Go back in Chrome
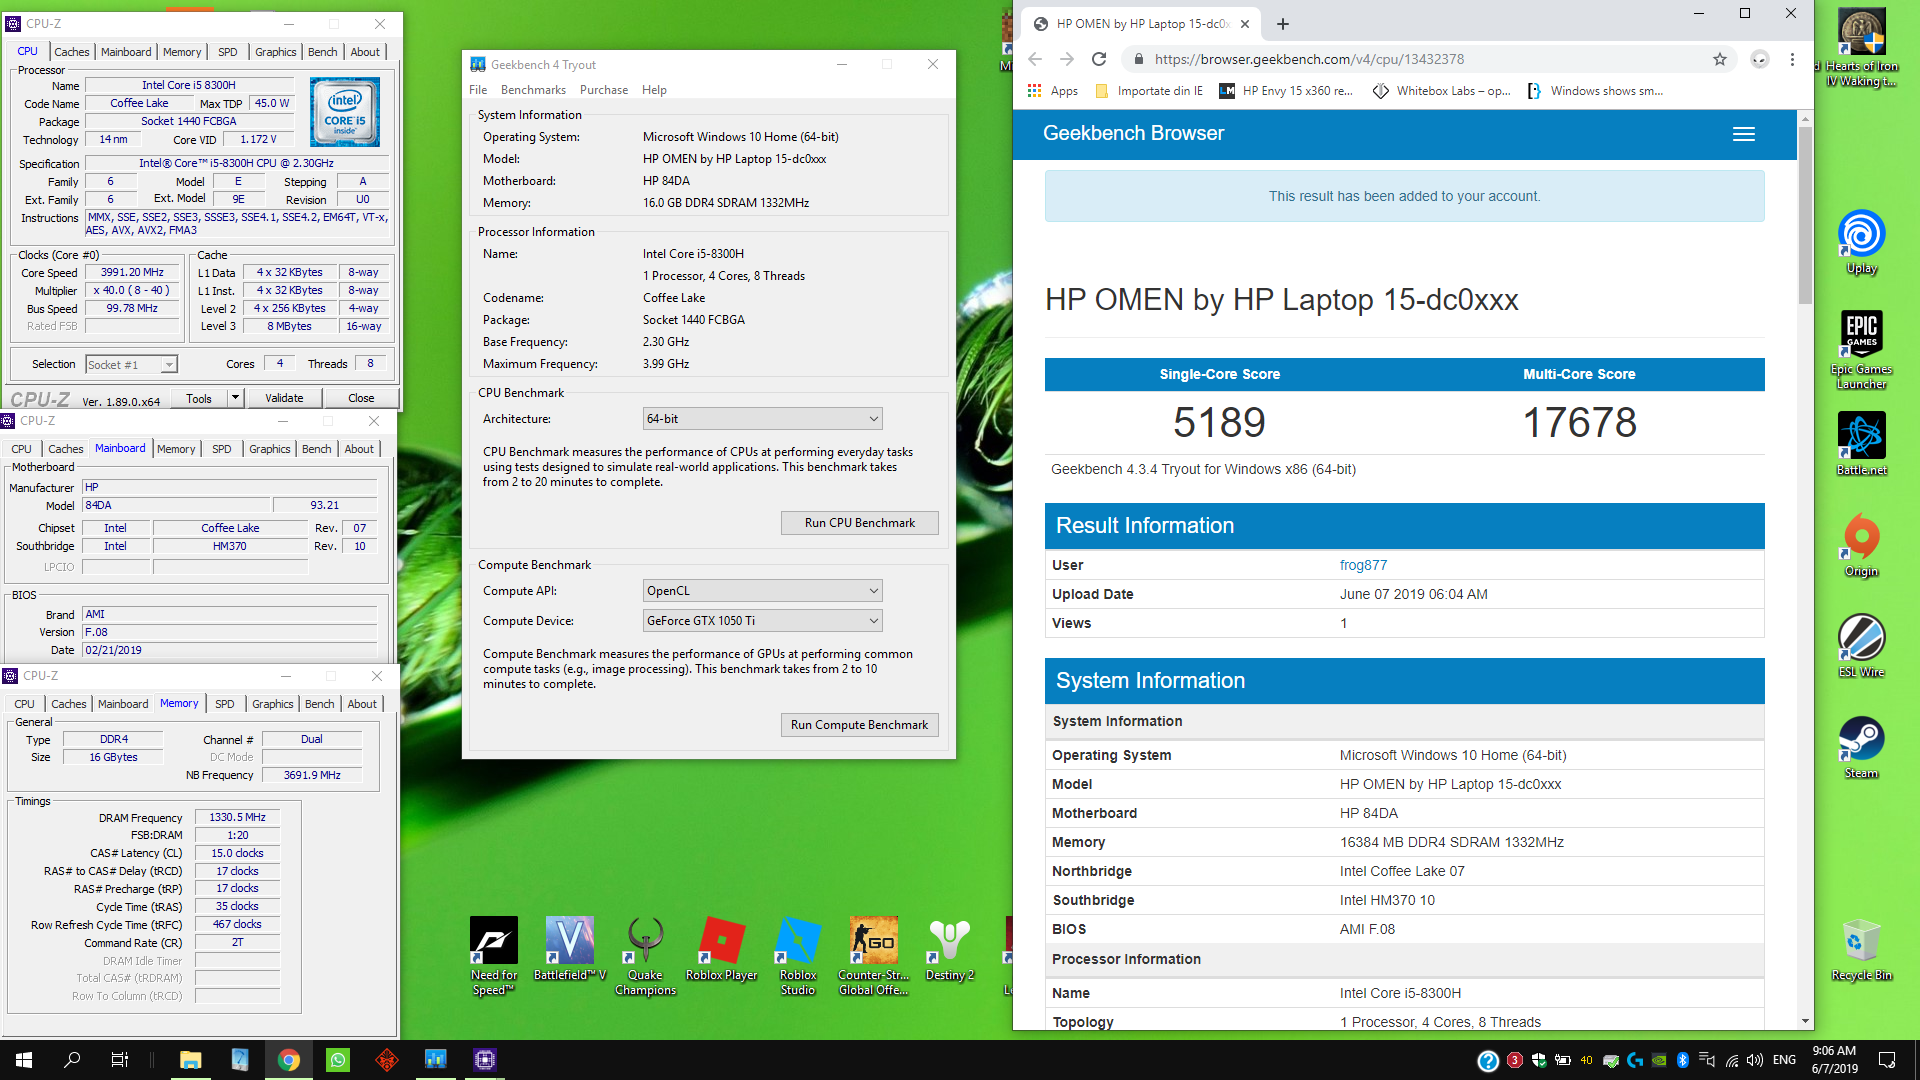The width and height of the screenshot is (1920, 1080). tap(1035, 59)
